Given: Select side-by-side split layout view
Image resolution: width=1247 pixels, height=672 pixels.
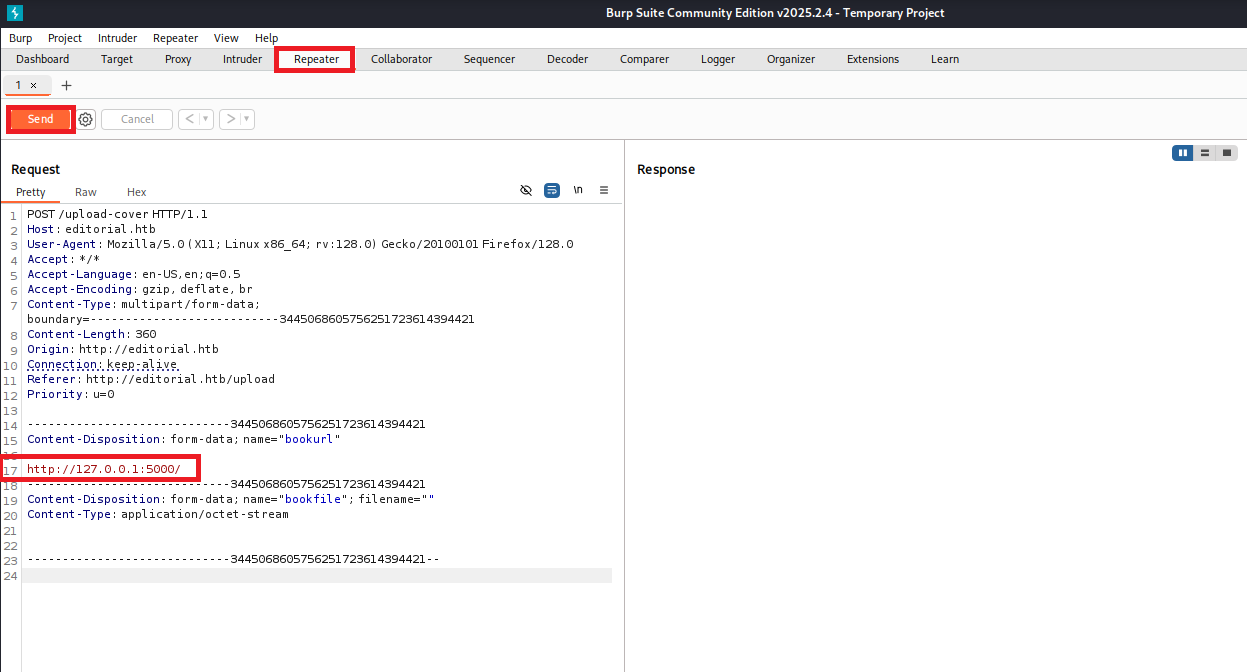Looking at the screenshot, I should [1183, 153].
